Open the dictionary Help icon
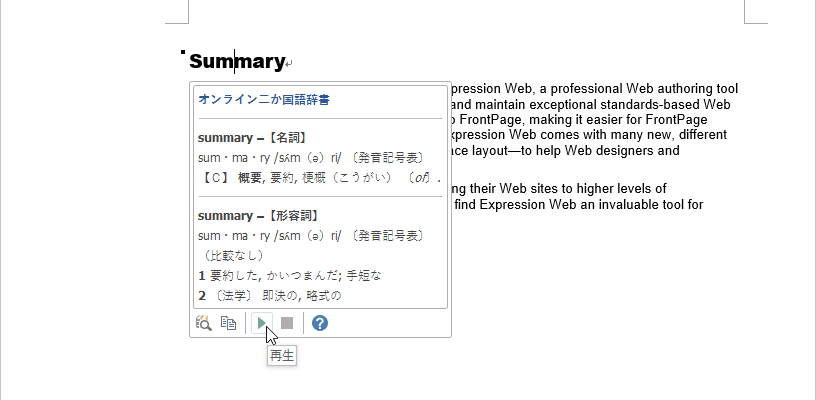 (320, 323)
